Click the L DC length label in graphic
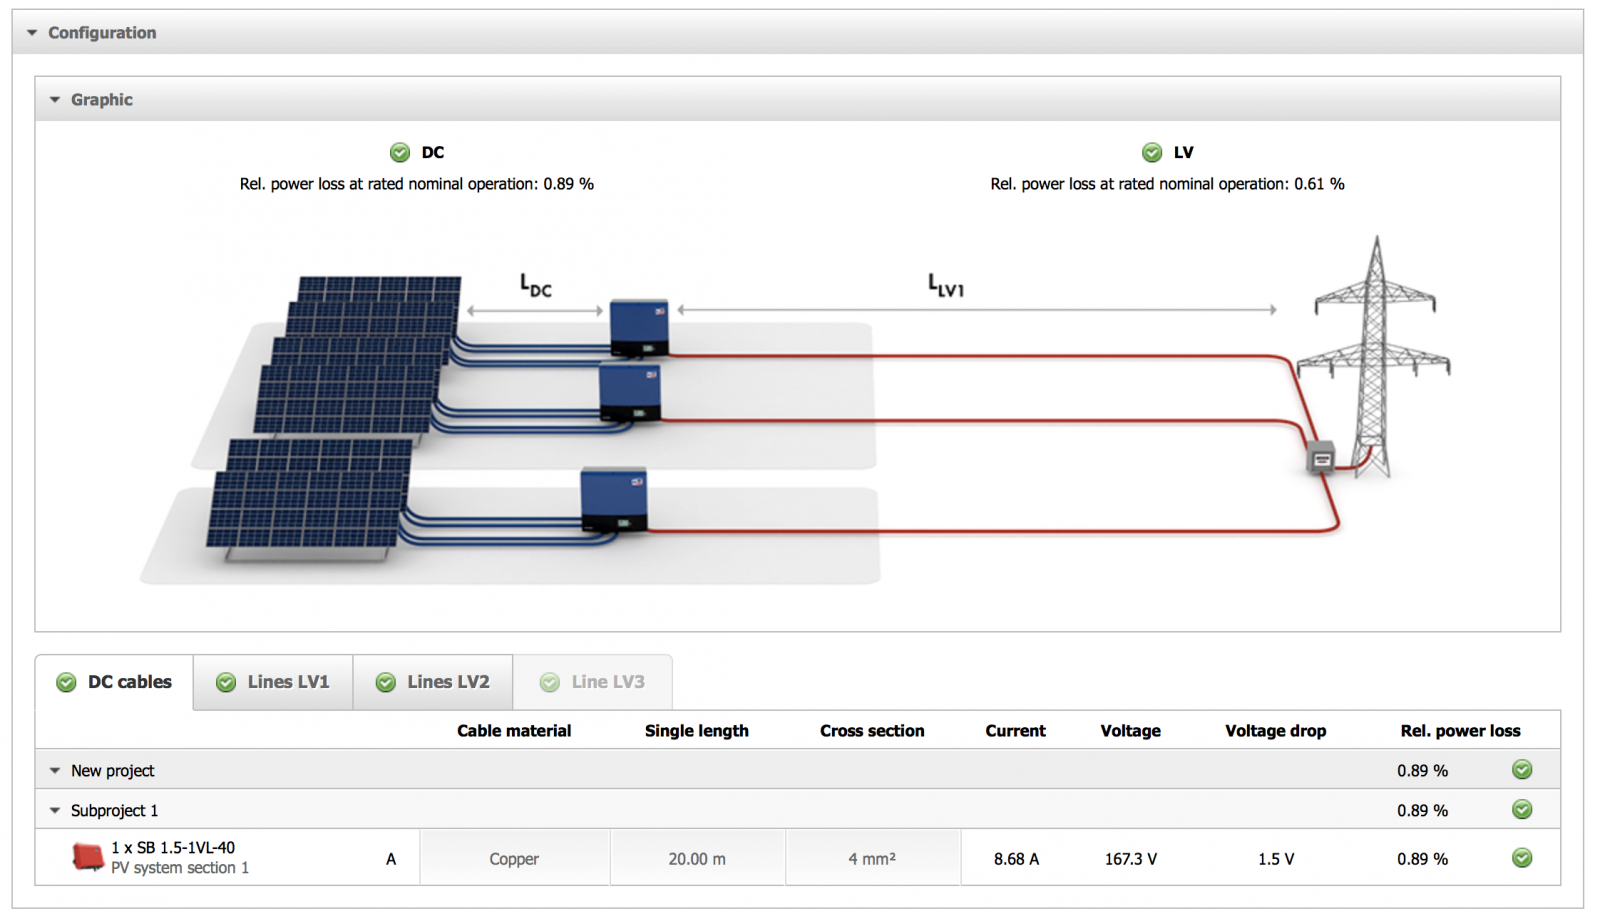Viewport: 1600px width, 916px height. (x=535, y=285)
